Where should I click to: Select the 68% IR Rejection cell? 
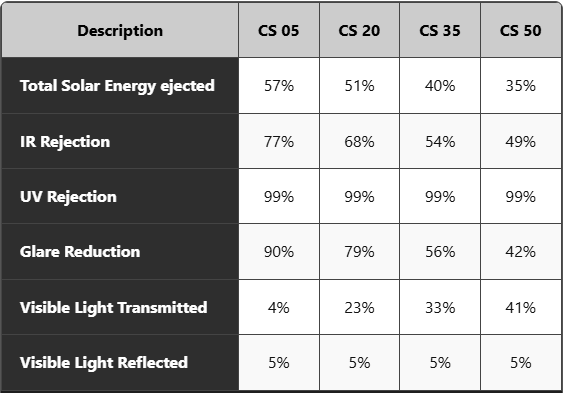pos(359,141)
